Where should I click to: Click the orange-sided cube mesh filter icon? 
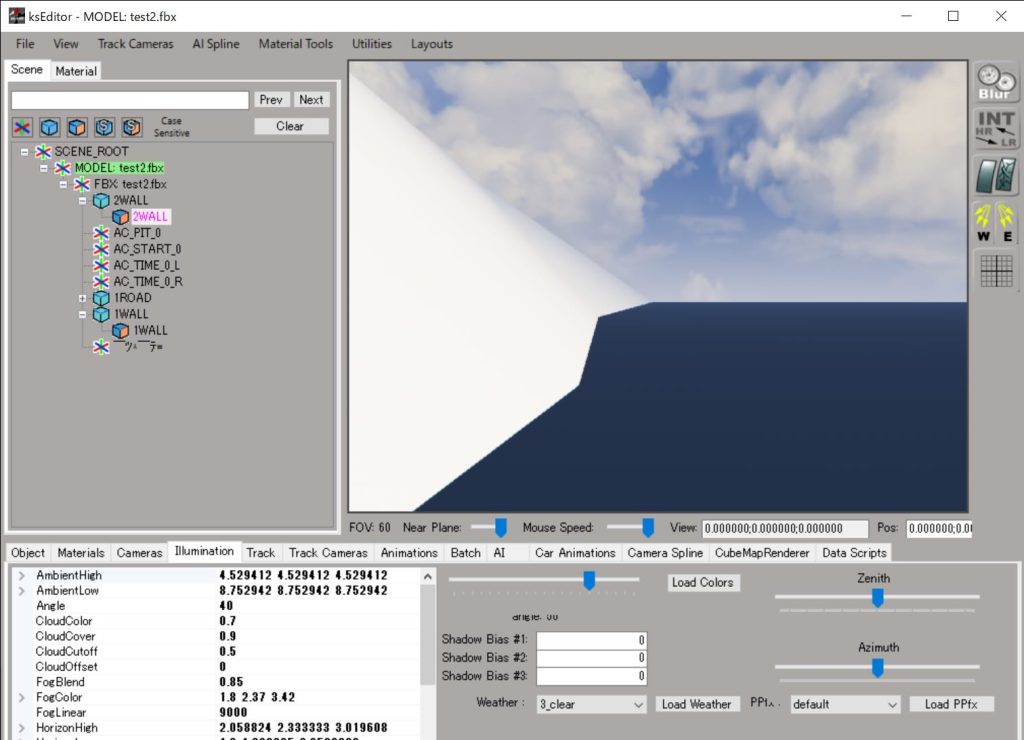pos(77,127)
